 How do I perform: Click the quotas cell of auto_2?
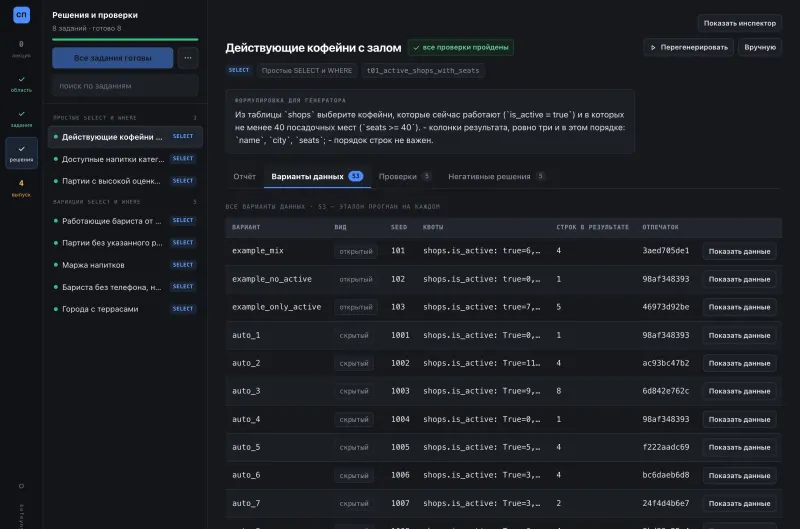click(481, 363)
